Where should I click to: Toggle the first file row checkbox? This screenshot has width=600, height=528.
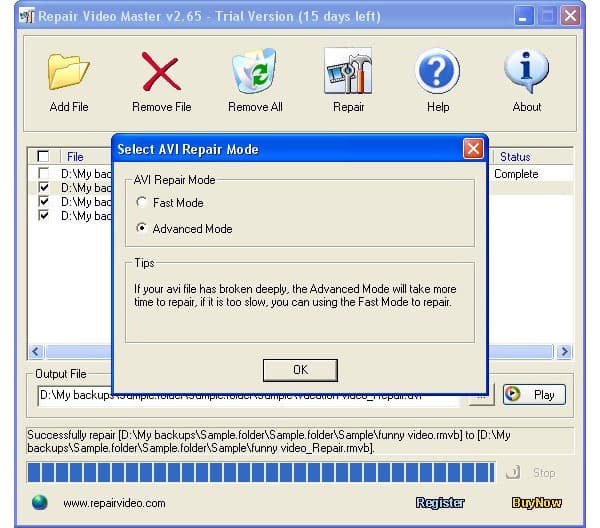coord(43,174)
